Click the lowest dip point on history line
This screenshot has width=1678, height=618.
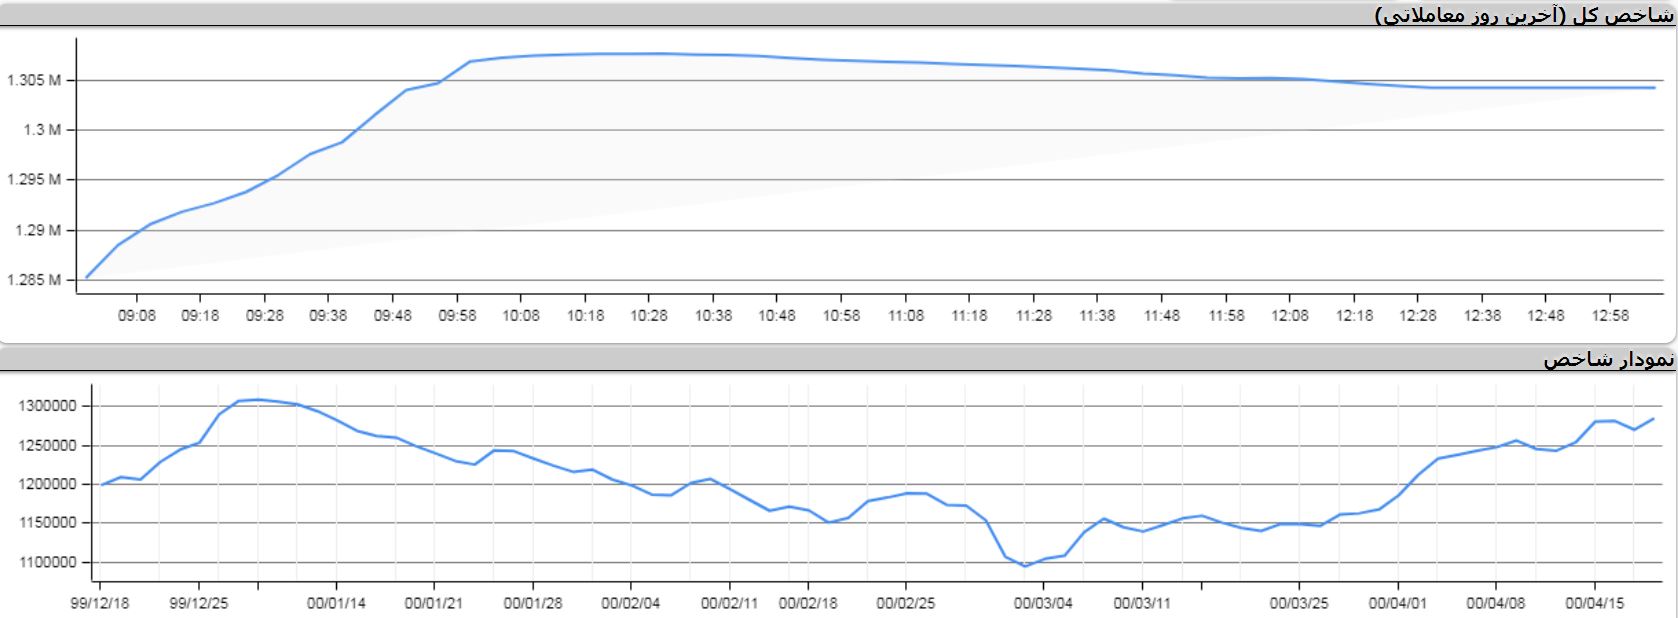click(1024, 566)
